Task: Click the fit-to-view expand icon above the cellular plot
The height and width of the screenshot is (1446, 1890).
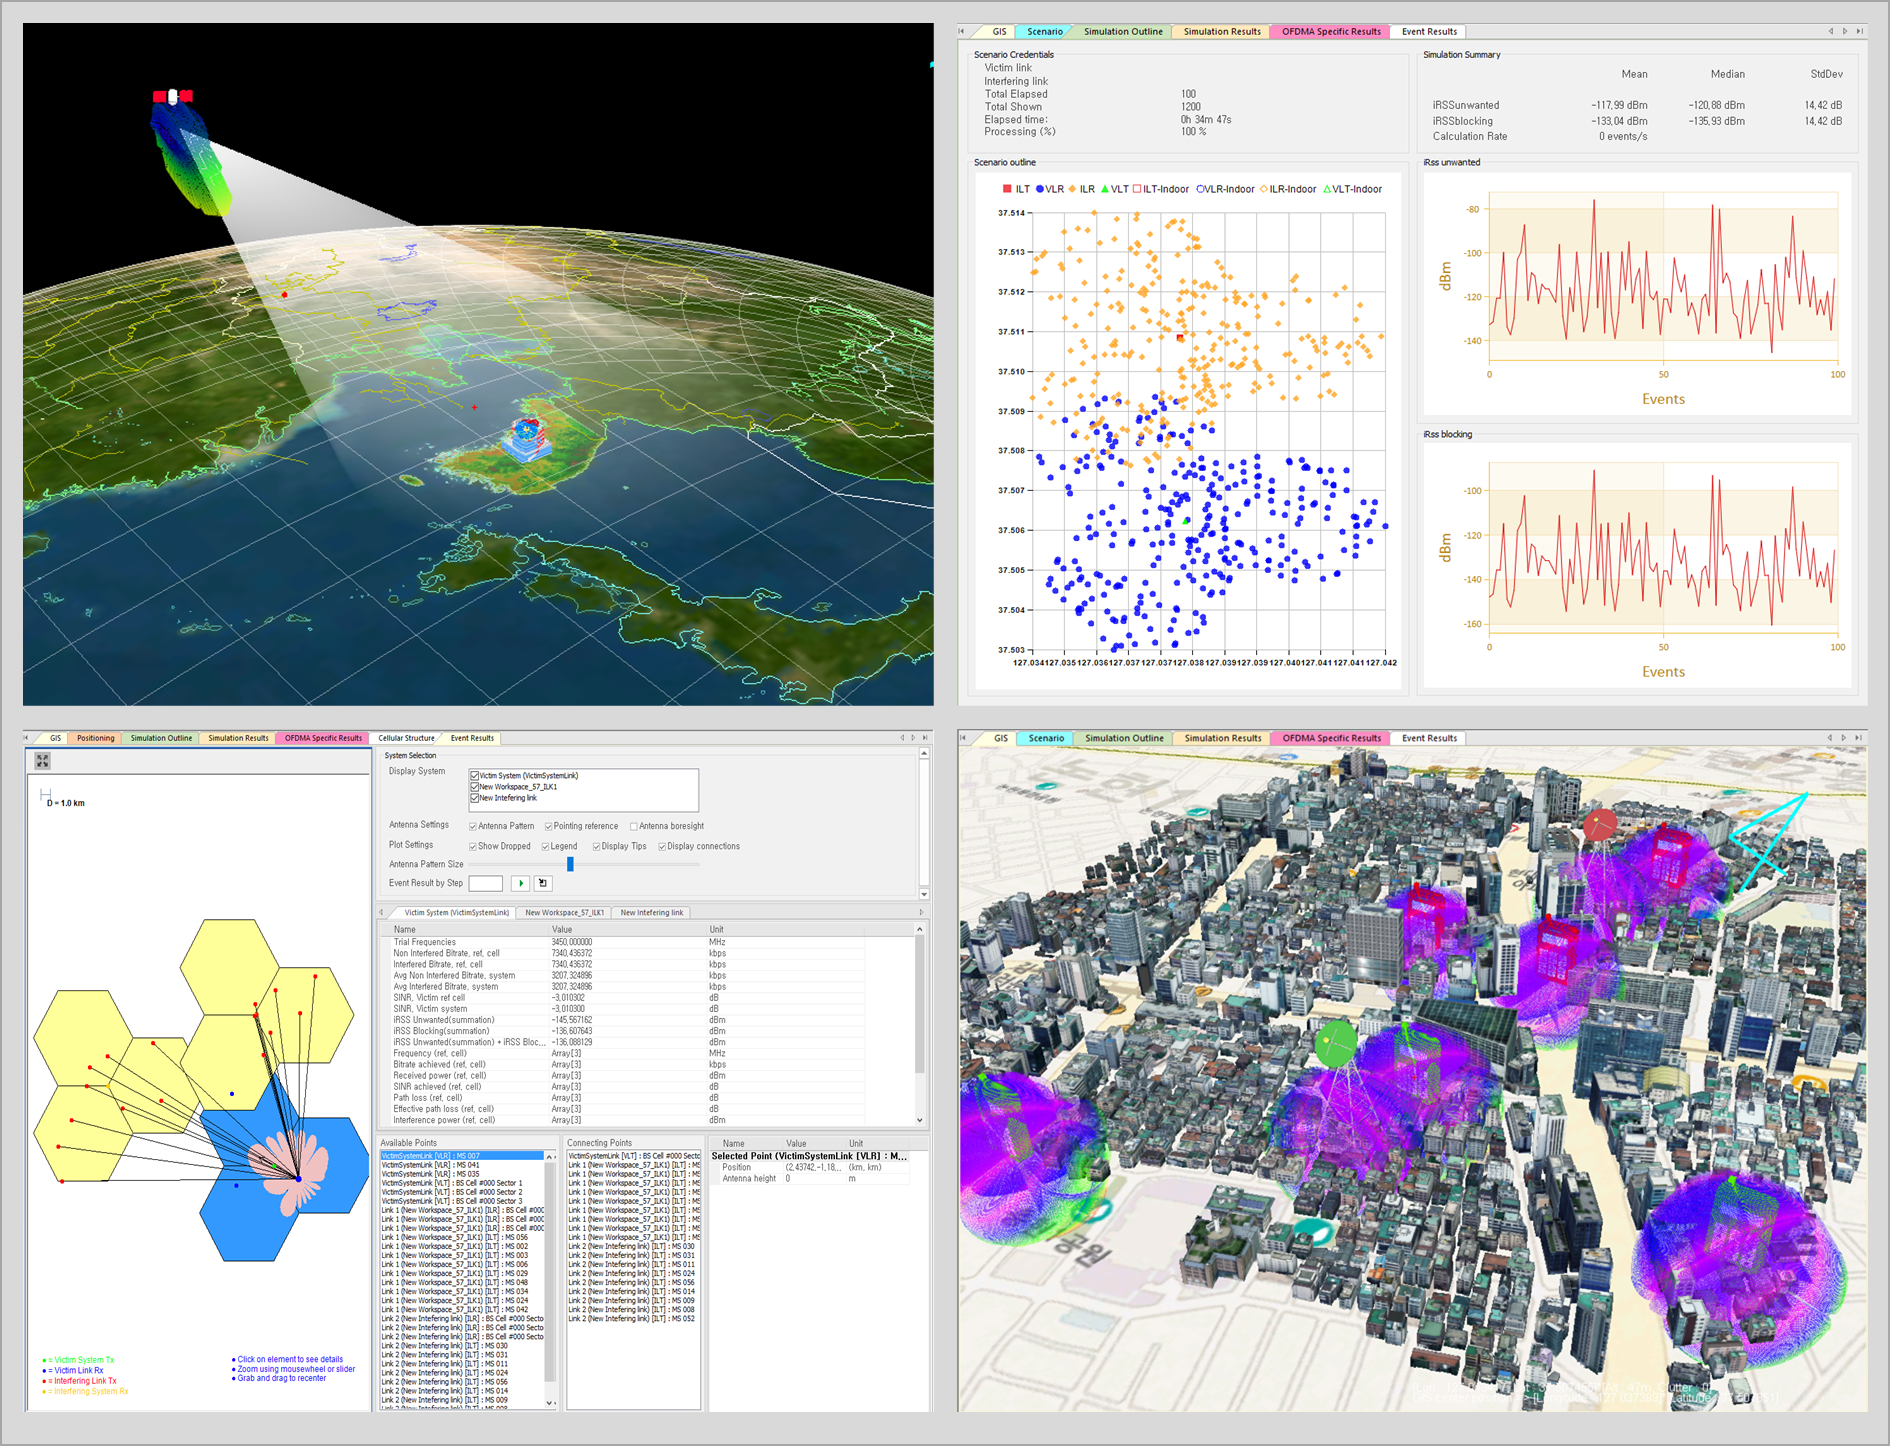Action: [x=42, y=761]
